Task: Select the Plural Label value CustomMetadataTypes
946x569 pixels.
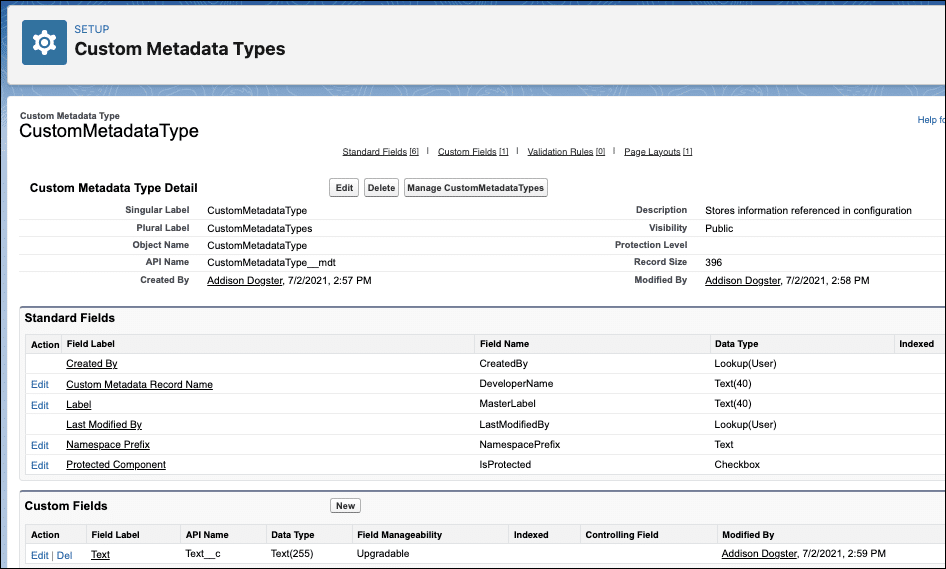Action: pos(259,229)
